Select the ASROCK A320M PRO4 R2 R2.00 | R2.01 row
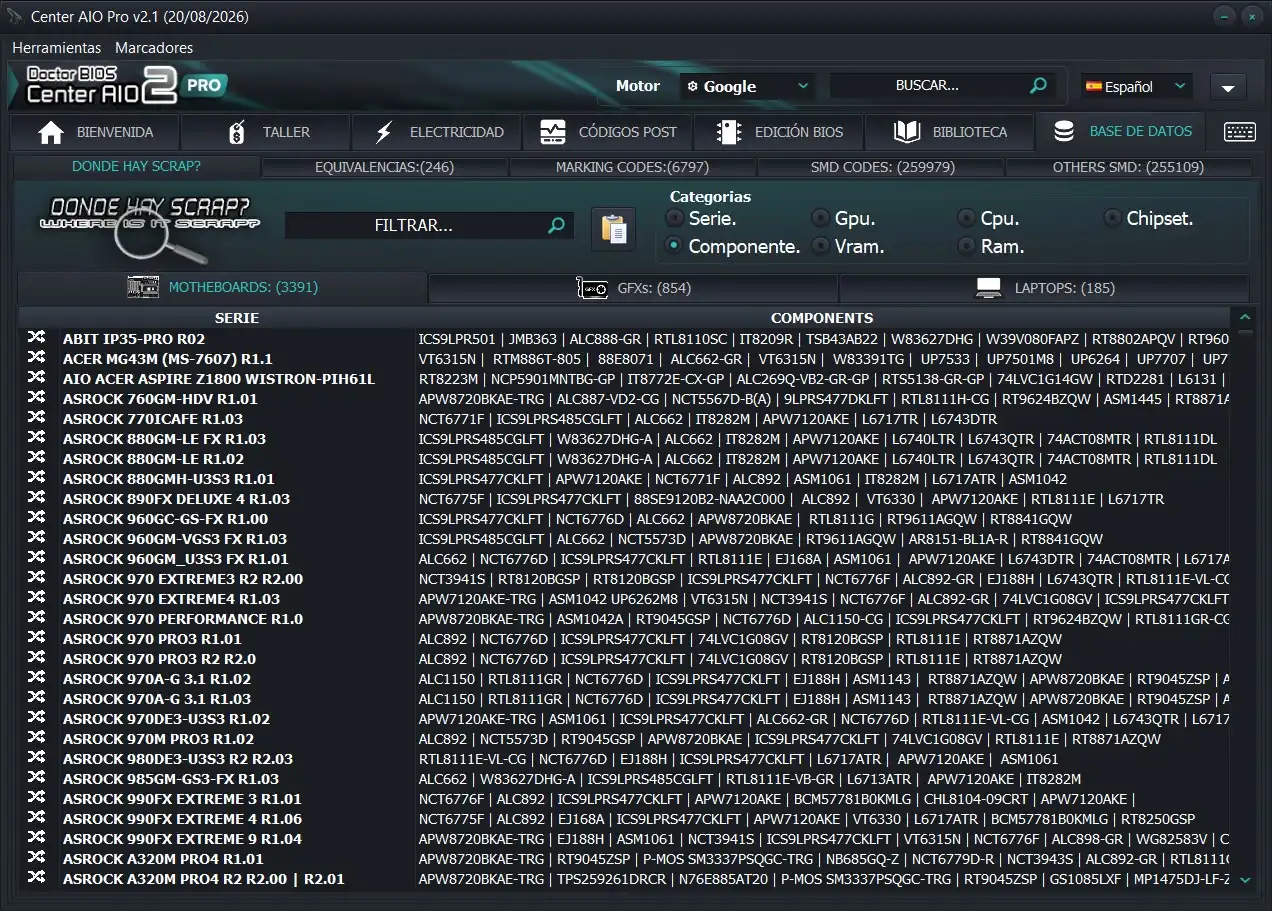1272x911 pixels. tap(624, 879)
